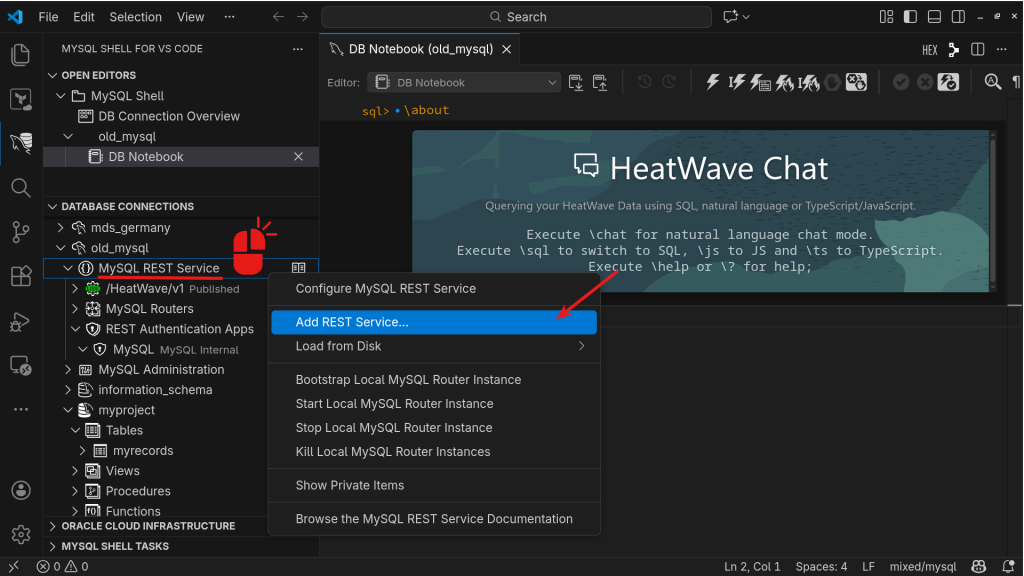
Task: Click the commit checkmark icon
Action: tap(901, 82)
